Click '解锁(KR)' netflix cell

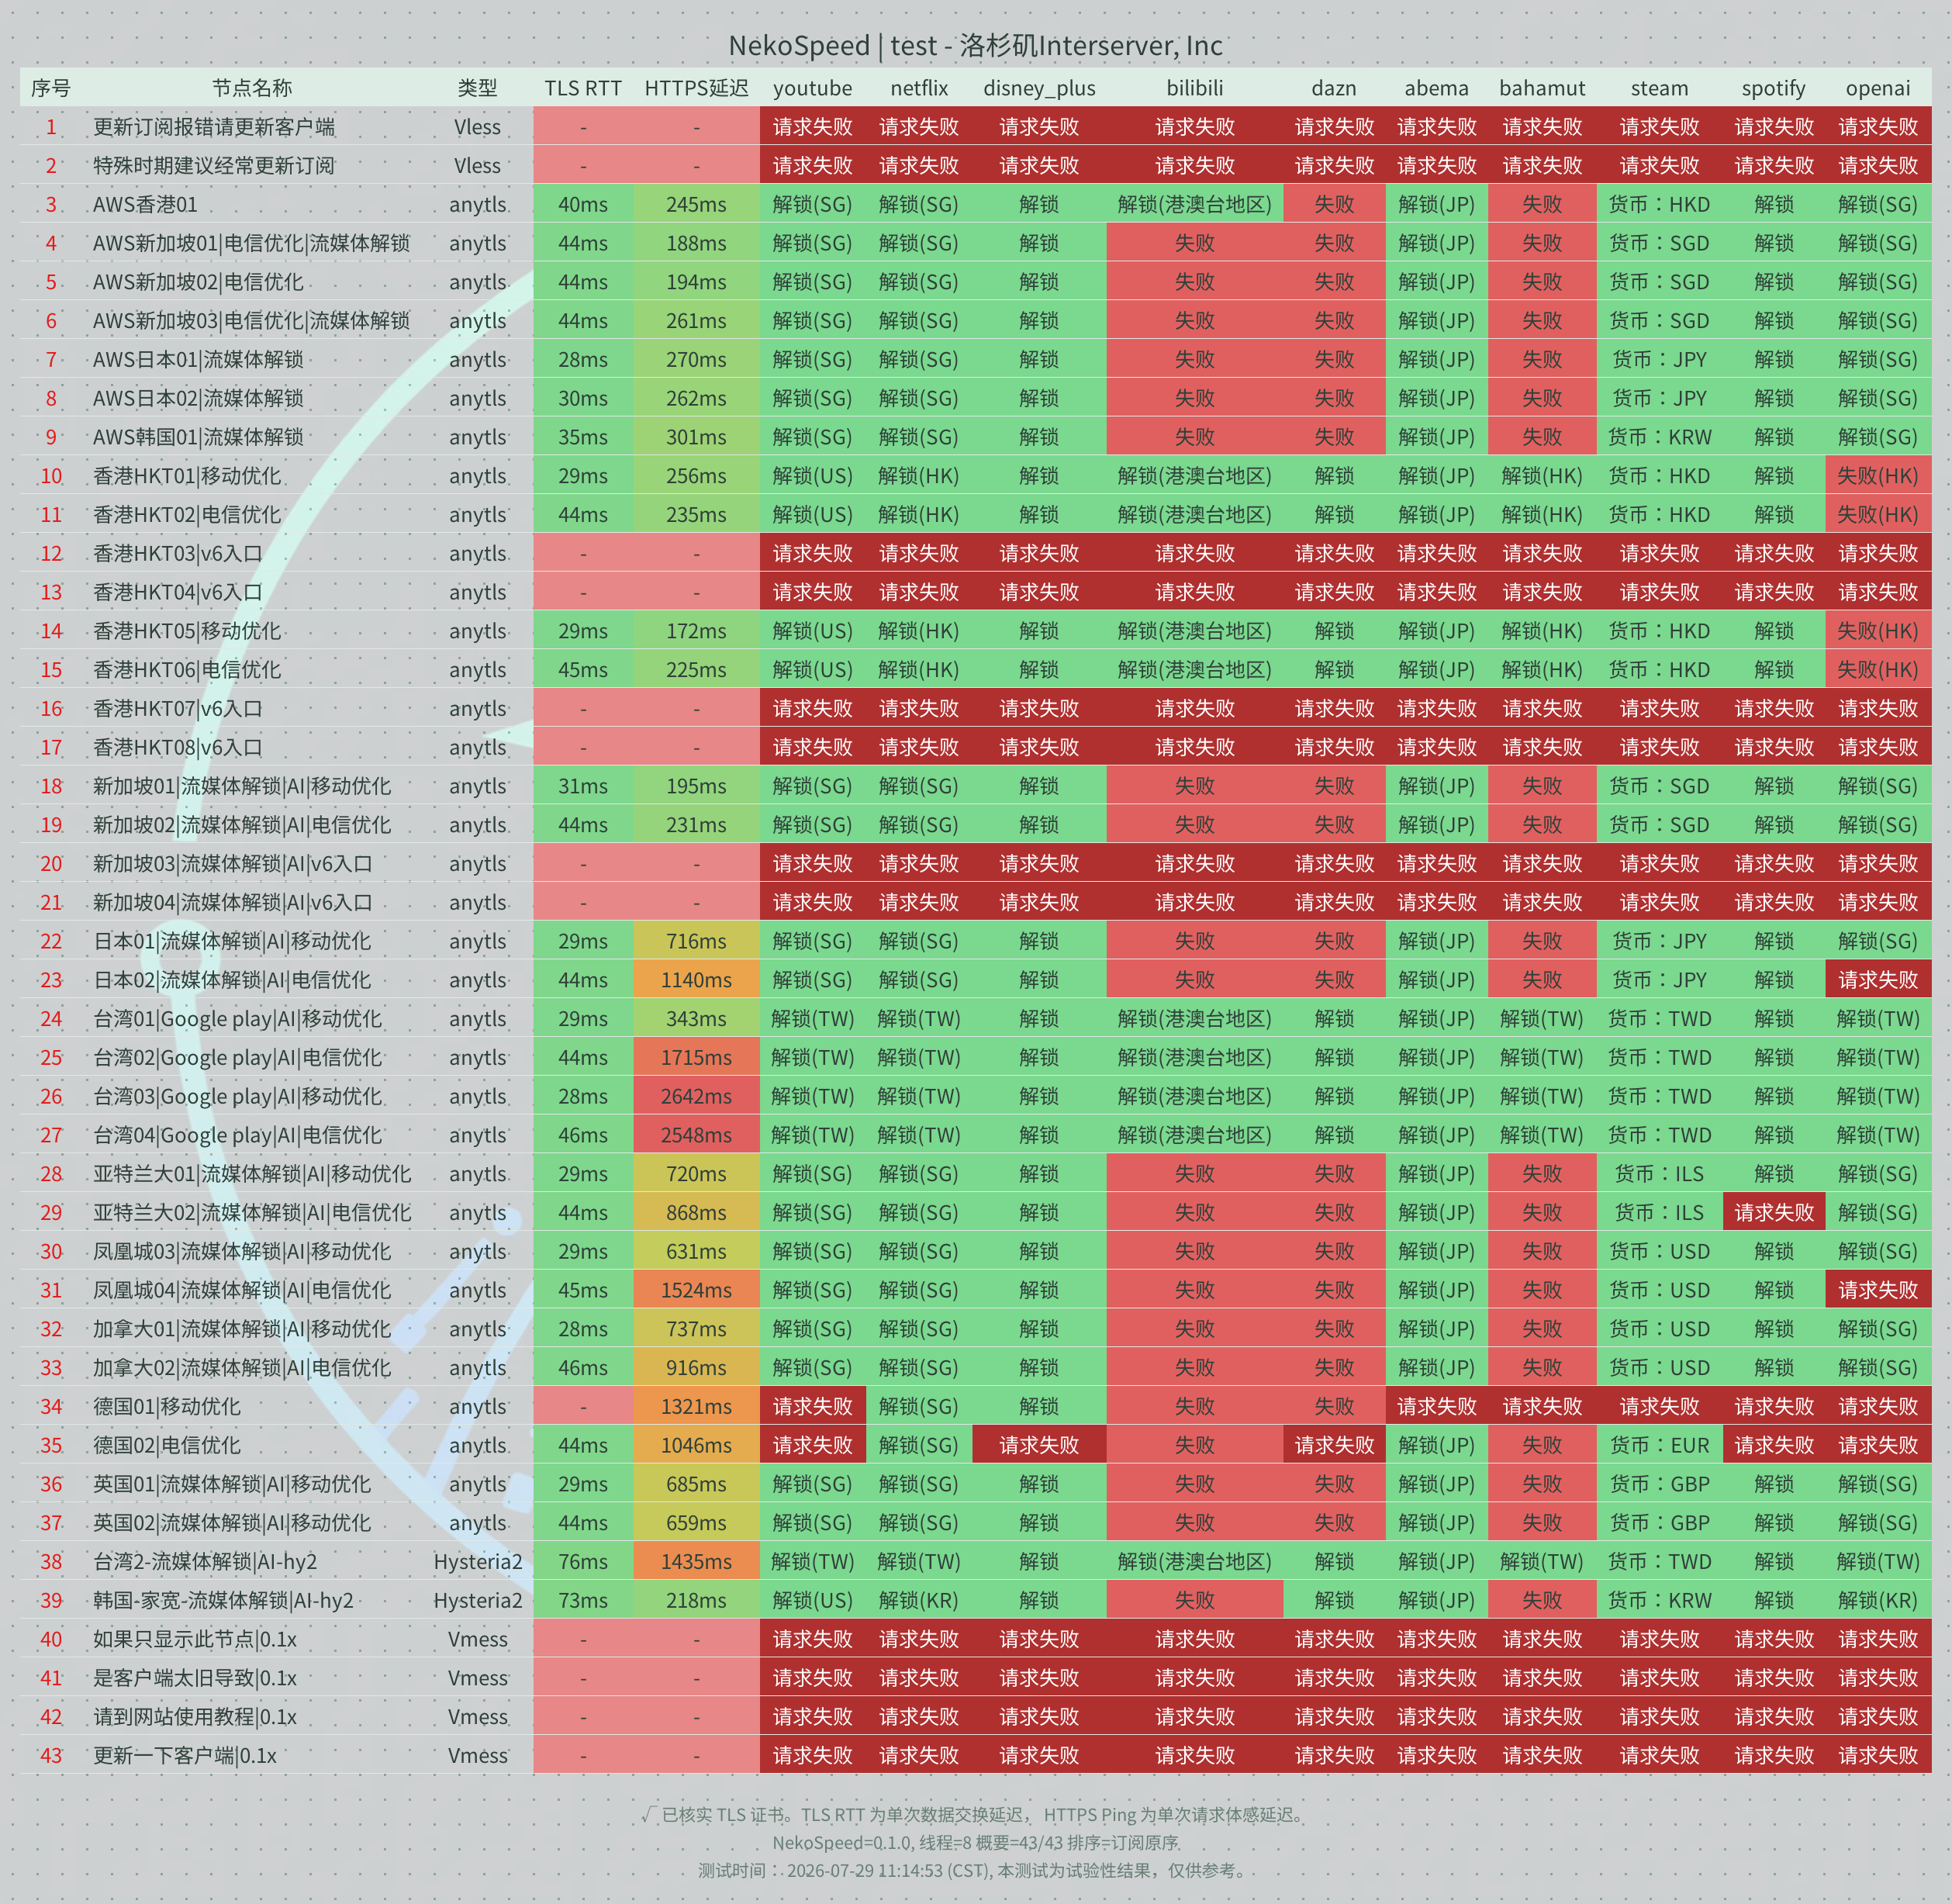918,1600
